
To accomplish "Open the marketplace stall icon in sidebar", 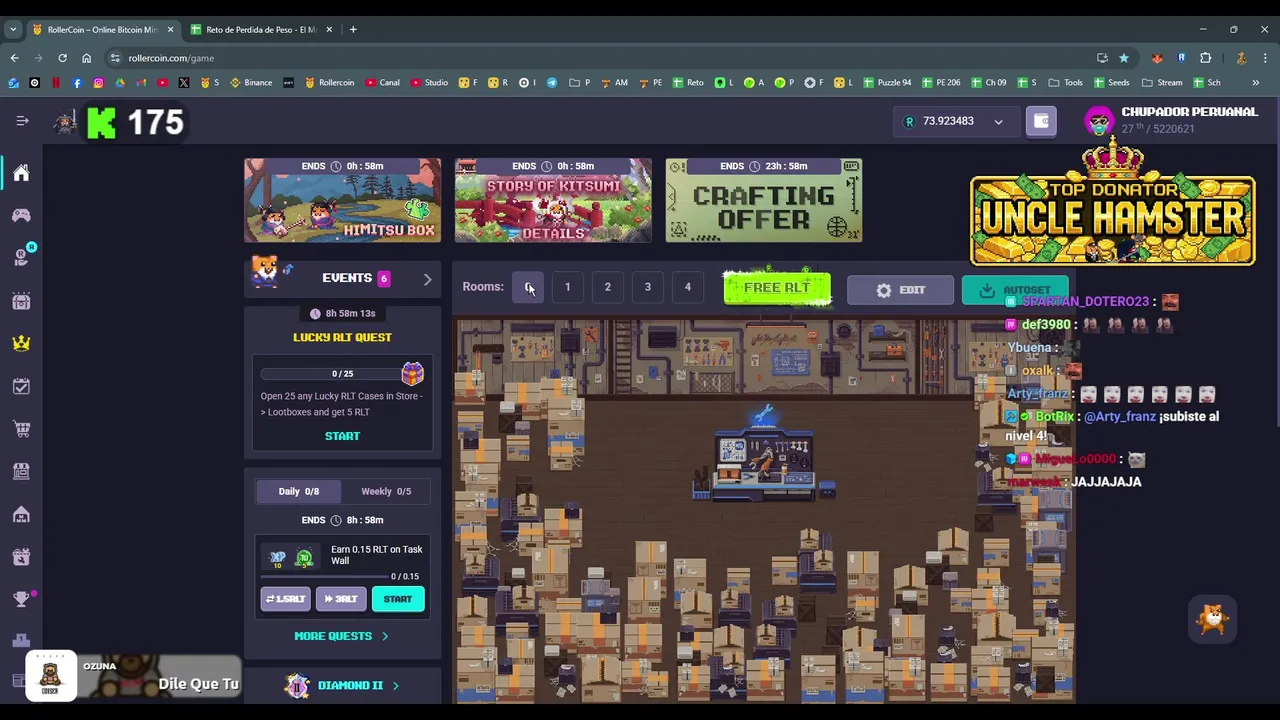I will tap(21, 471).
